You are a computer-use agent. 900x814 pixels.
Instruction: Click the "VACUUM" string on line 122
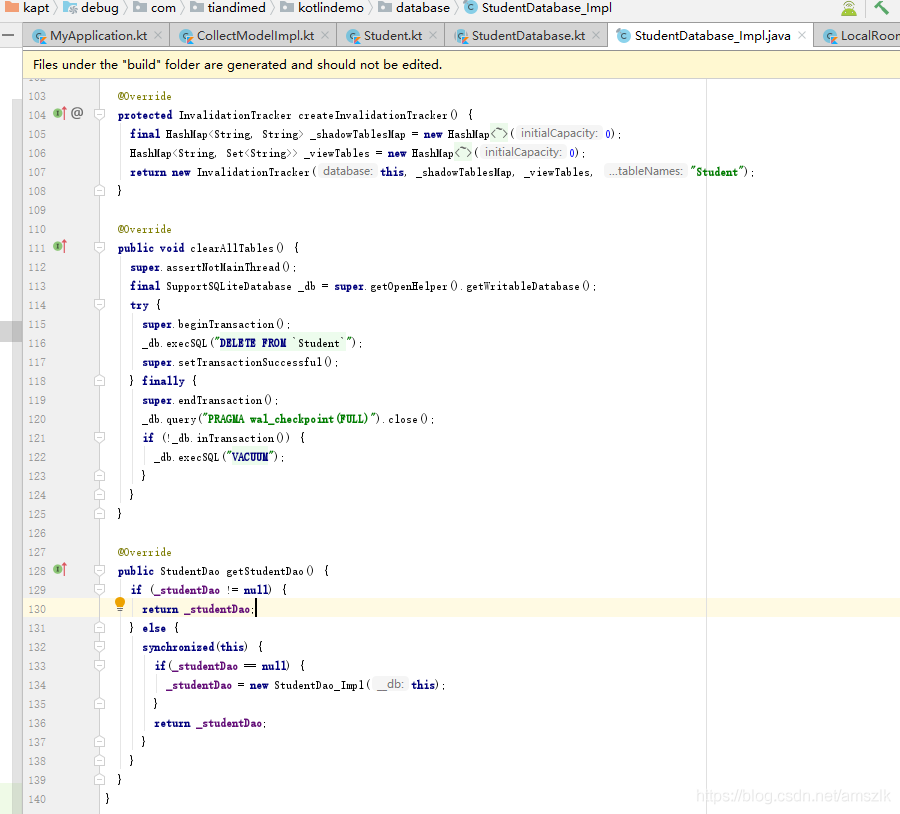[x=252, y=456]
